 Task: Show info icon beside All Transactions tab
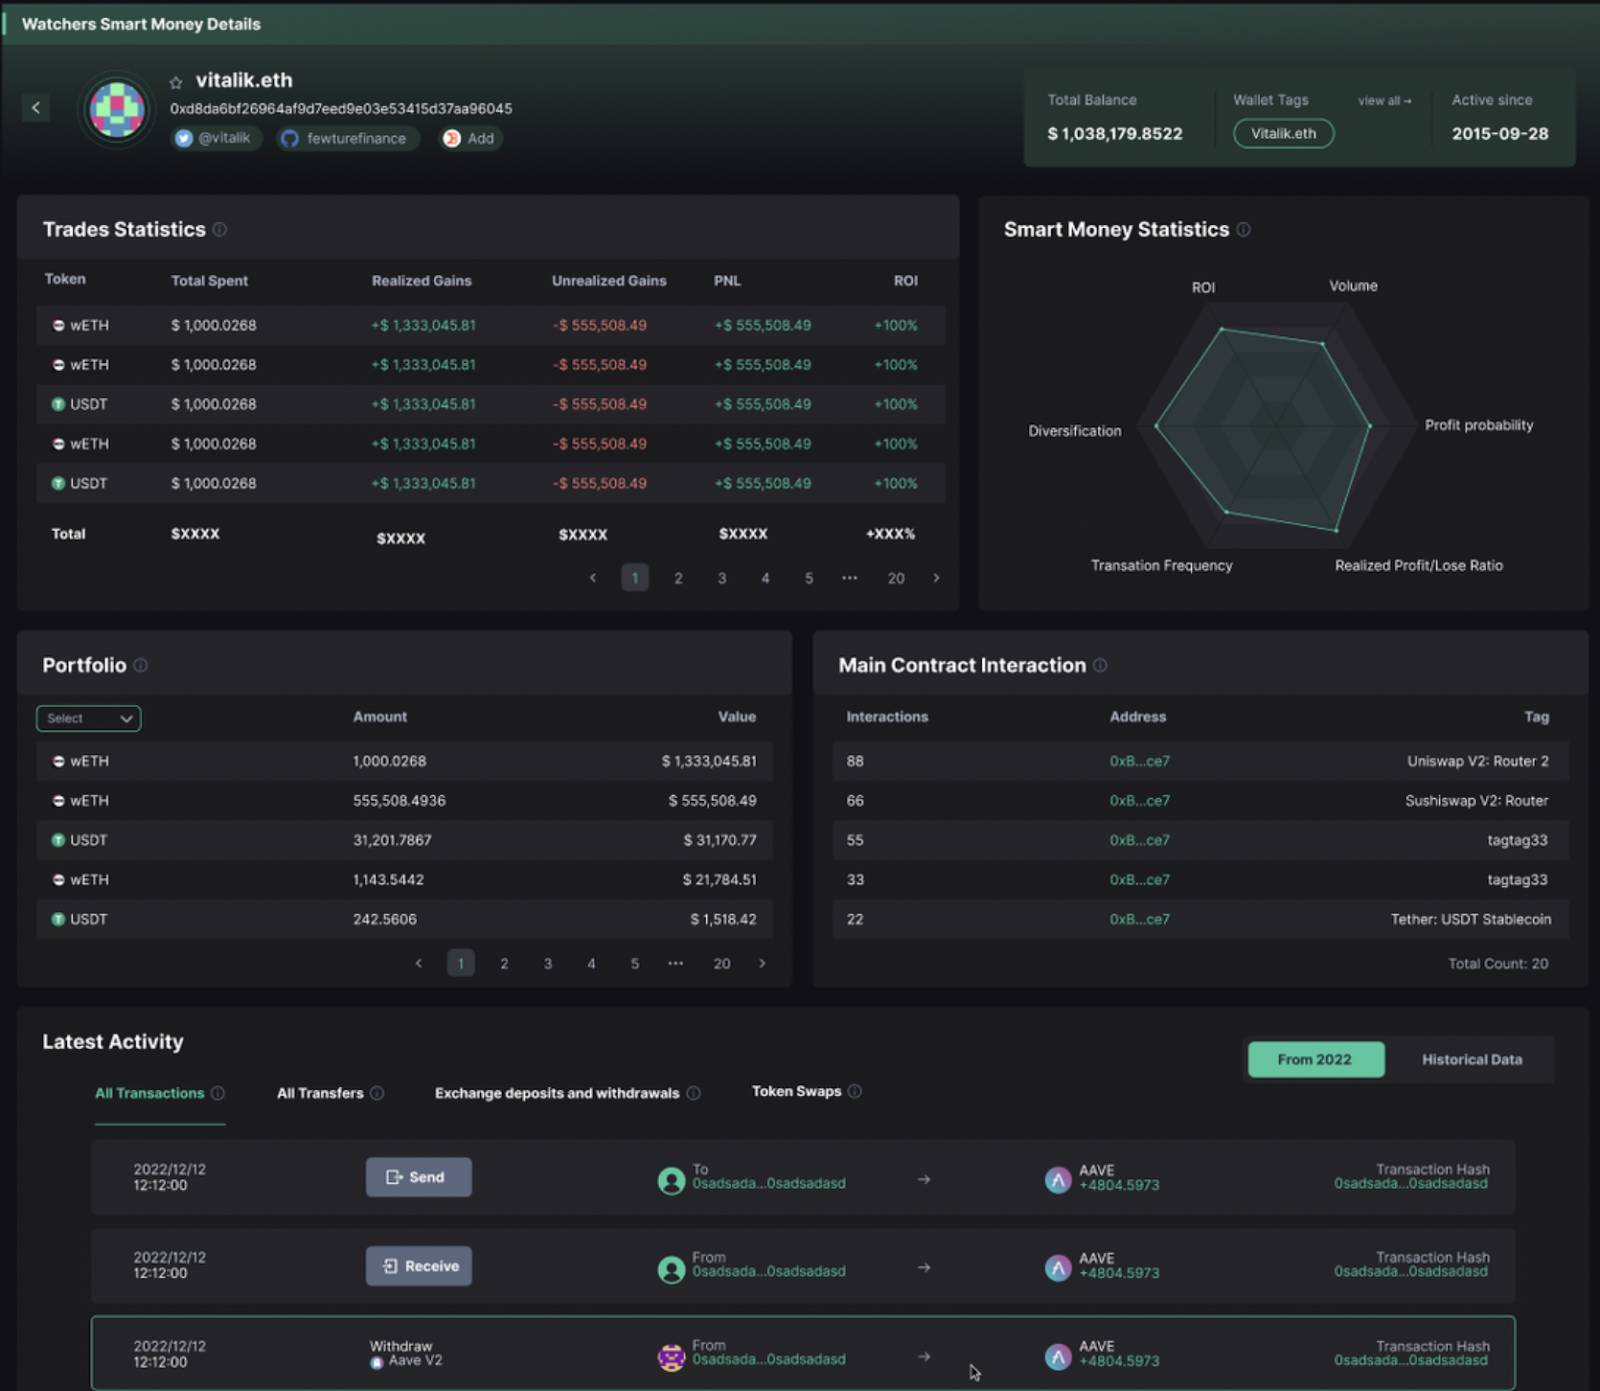(218, 1093)
